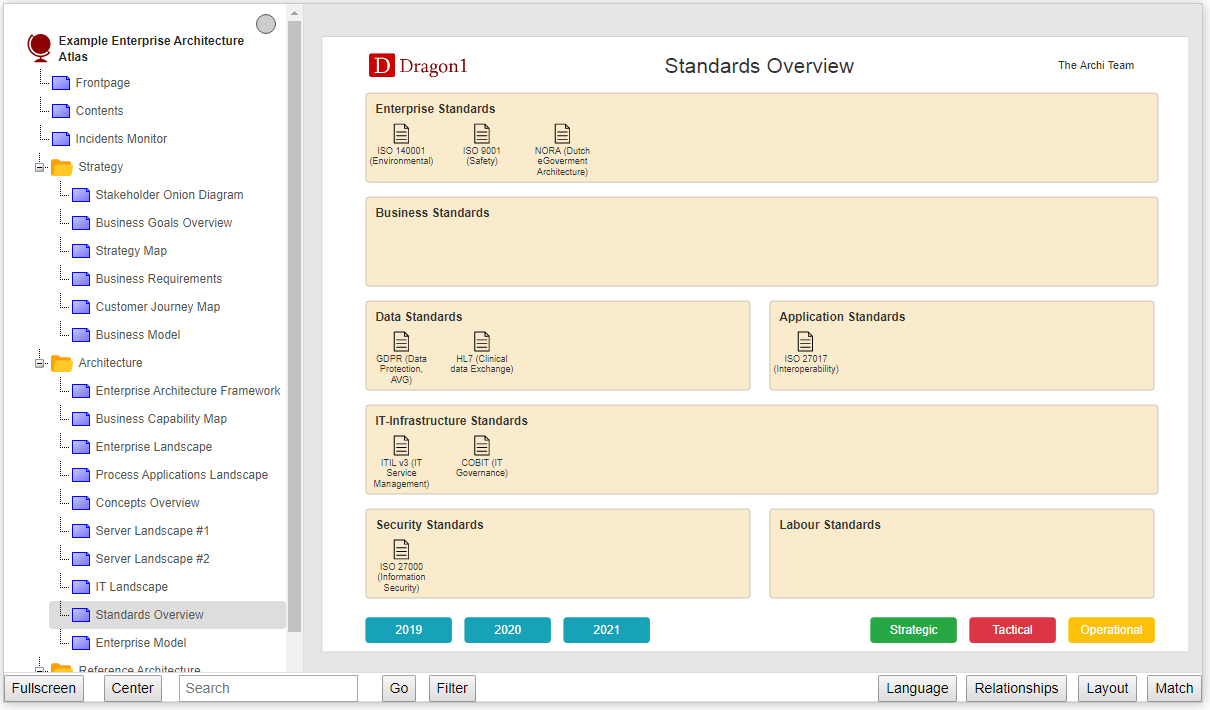Viewport: 1210px width, 710px height.
Task: Click the Architecture folder icon
Action: coord(62,363)
